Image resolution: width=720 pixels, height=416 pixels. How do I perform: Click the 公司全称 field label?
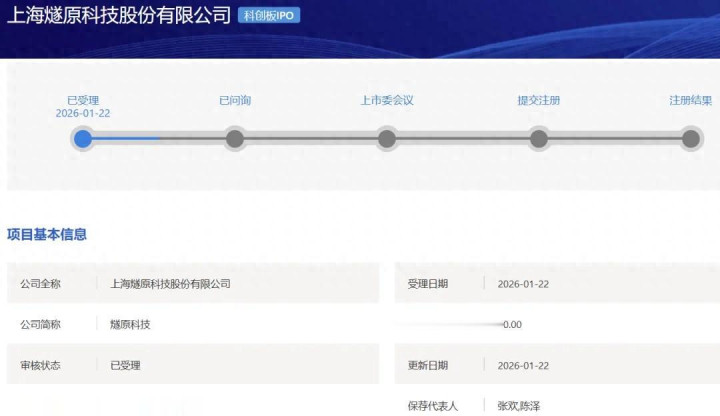[x=40, y=284]
